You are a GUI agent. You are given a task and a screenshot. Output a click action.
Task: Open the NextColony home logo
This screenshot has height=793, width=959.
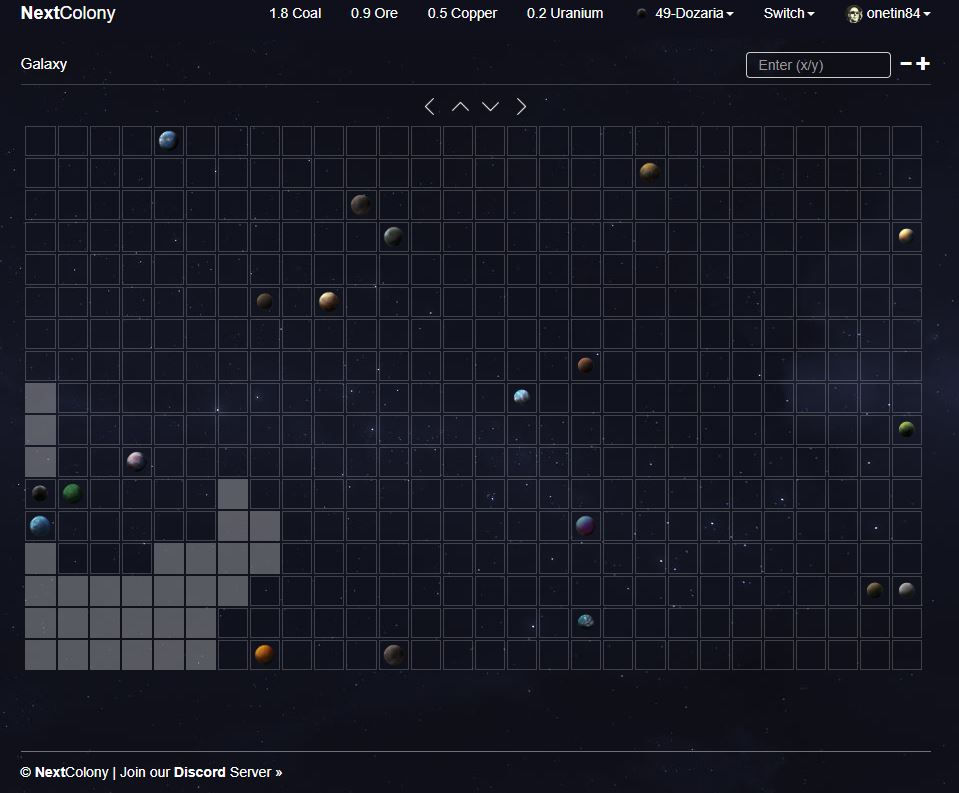tap(68, 13)
